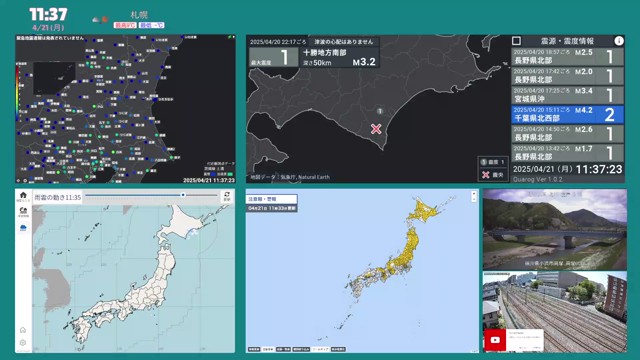The image size is (640, 360).
Task: Click the outlined home icon near sidebar bottom
Action: point(23,330)
